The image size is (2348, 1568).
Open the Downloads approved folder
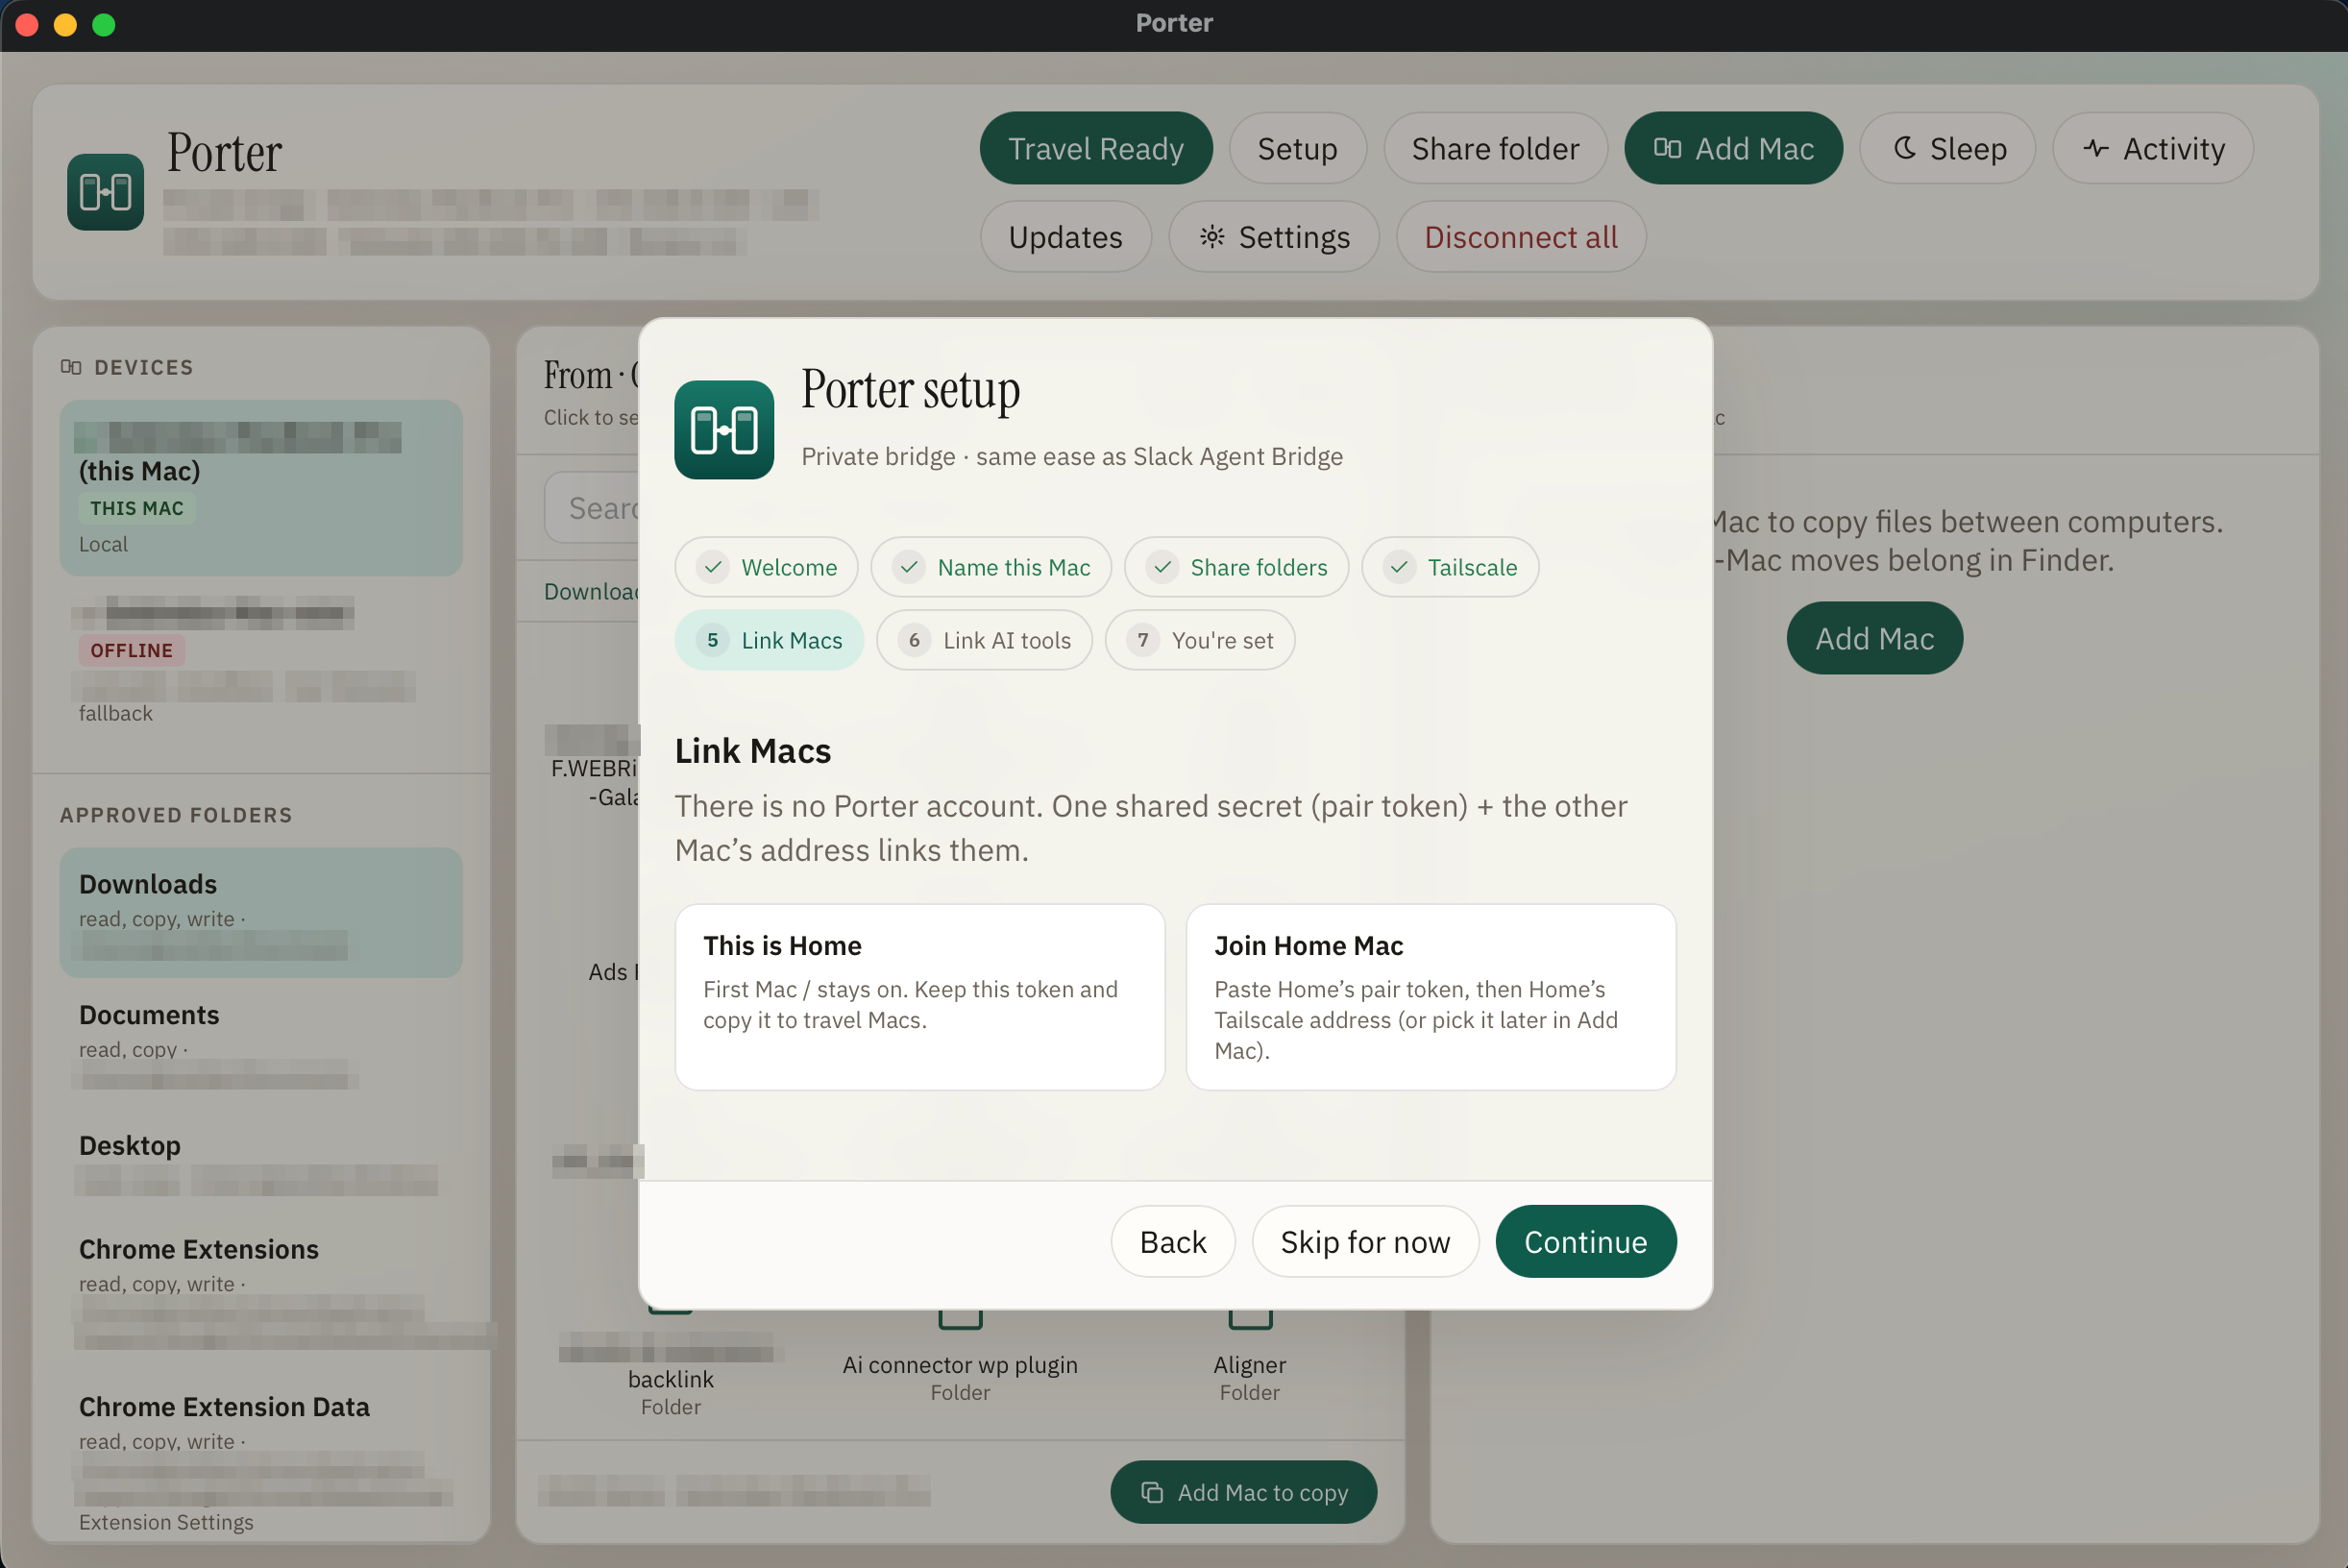click(x=261, y=912)
